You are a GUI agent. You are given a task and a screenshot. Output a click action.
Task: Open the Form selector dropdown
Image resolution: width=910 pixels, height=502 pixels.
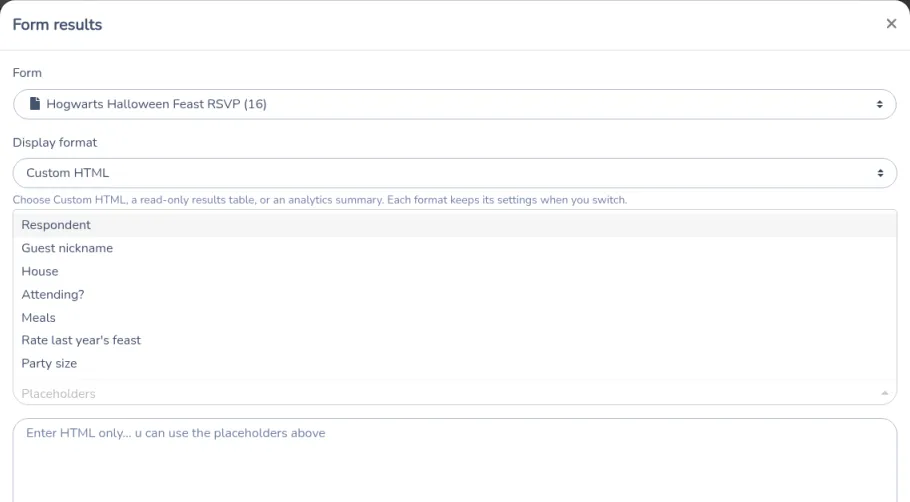coord(454,104)
